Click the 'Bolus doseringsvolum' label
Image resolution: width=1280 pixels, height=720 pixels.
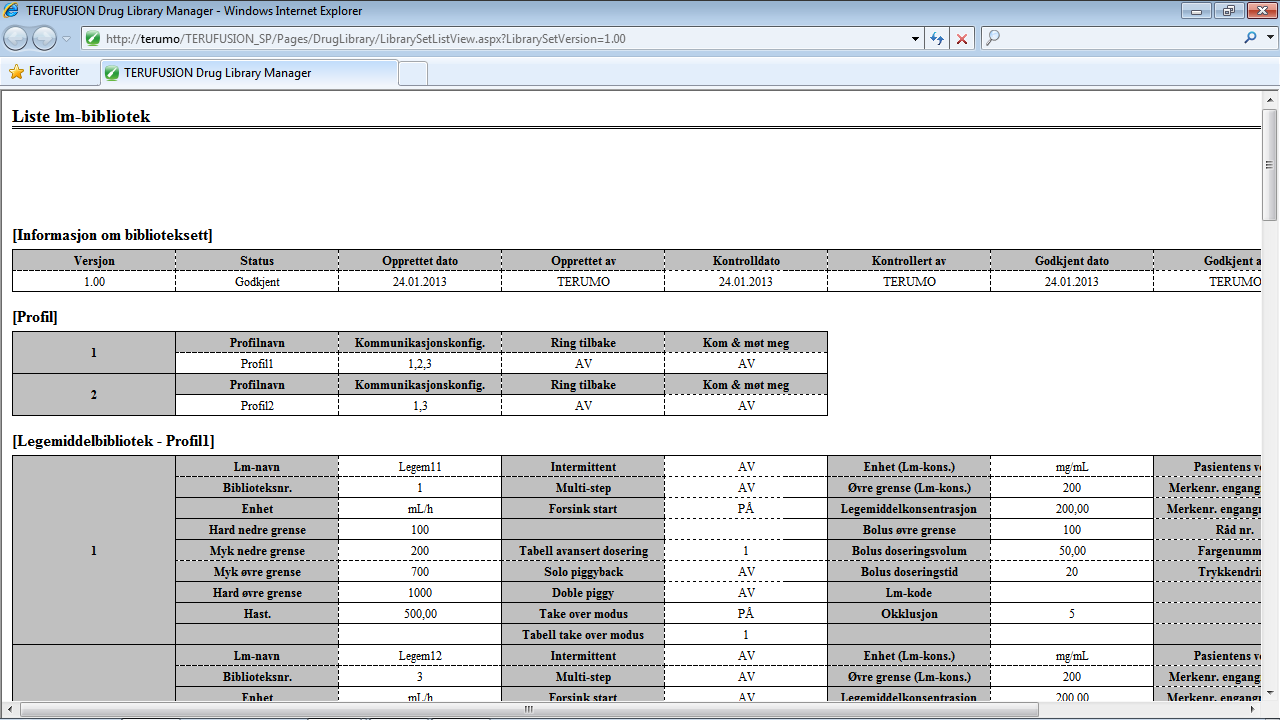909,551
